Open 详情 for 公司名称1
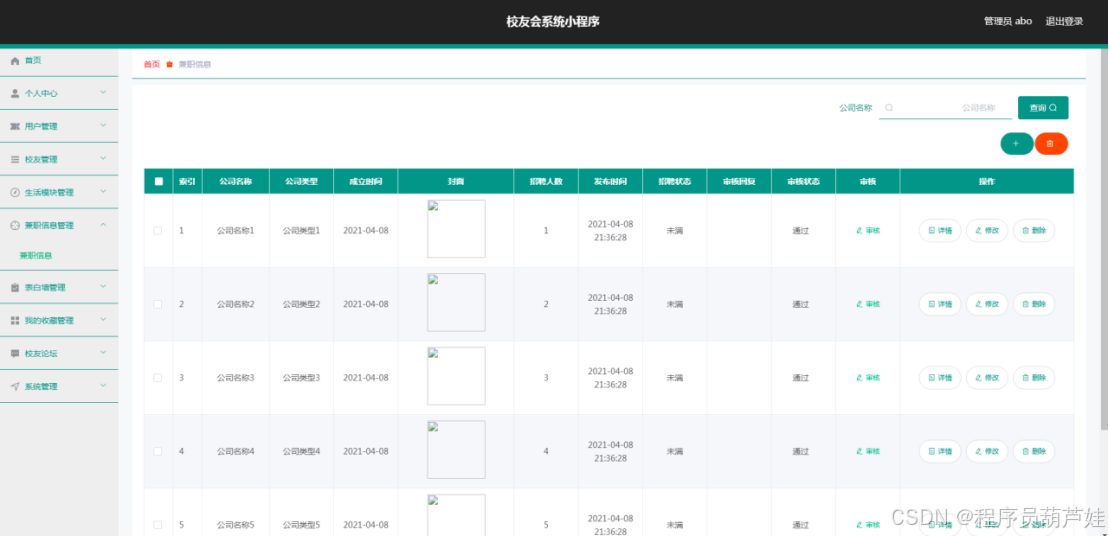This screenshot has height=537, width=1109. (x=940, y=231)
